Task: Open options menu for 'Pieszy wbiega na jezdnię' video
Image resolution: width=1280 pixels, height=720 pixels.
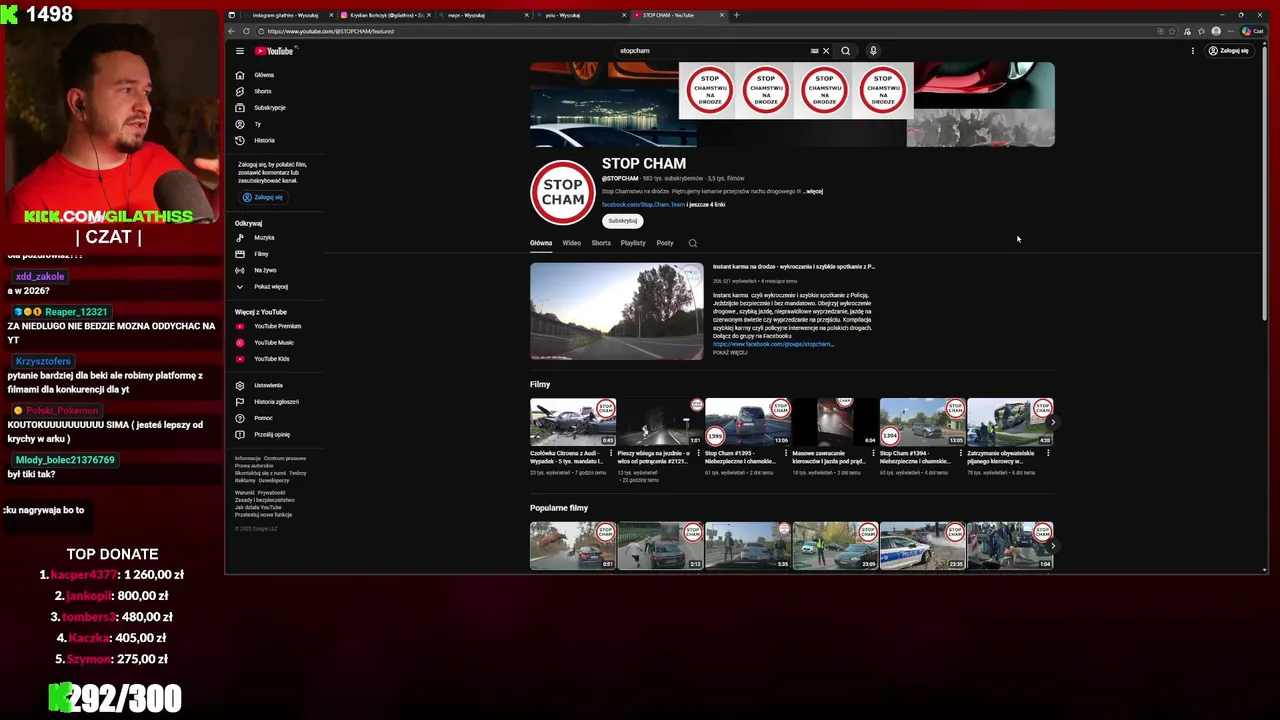Action: 698,453
